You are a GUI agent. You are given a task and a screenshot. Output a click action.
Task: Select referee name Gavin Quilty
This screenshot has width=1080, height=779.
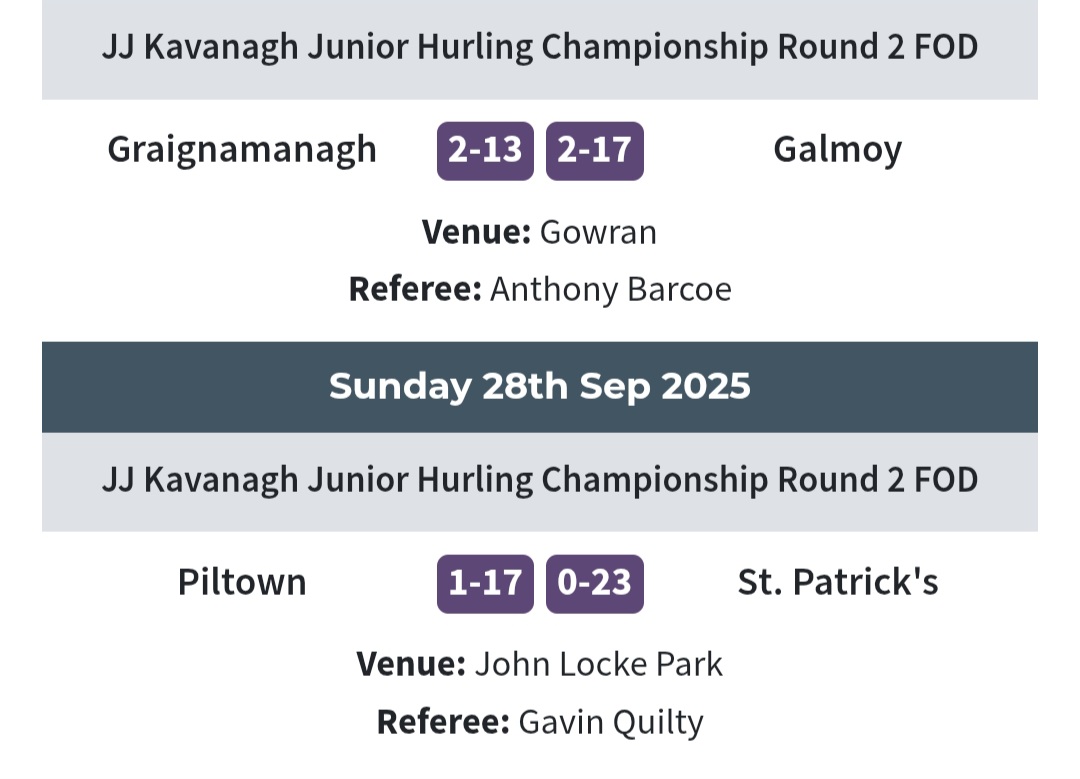pyautogui.click(x=611, y=723)
